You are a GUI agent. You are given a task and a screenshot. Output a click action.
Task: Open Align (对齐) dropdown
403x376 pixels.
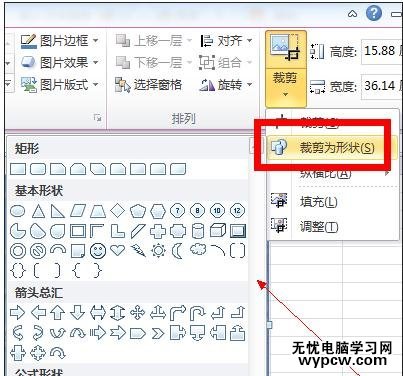tap(226, 41)
